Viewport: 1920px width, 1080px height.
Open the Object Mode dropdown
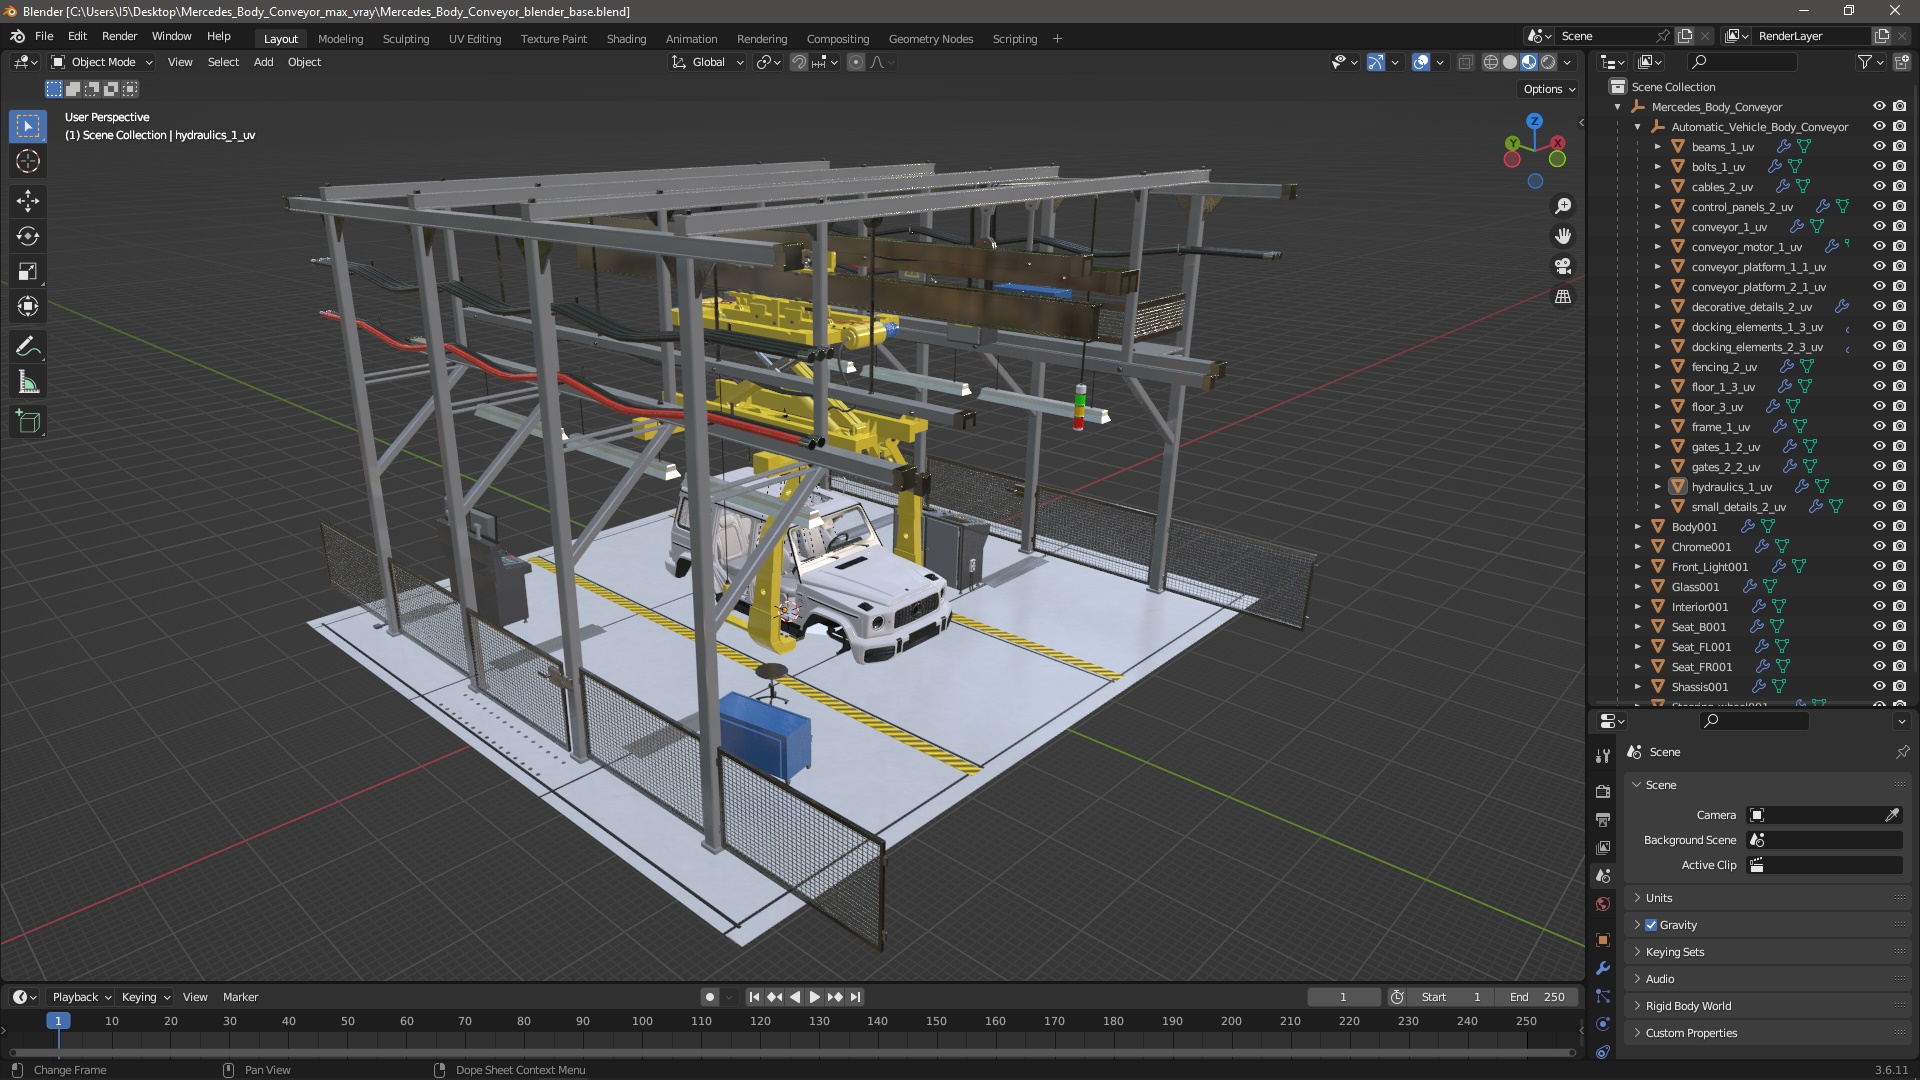point(102,62)
